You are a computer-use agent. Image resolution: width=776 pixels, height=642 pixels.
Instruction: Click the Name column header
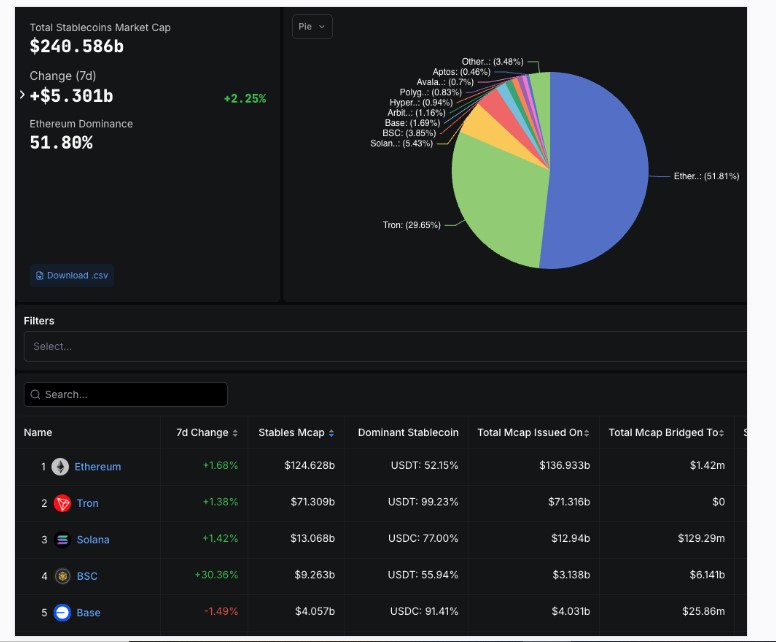(x=38, y=433)
